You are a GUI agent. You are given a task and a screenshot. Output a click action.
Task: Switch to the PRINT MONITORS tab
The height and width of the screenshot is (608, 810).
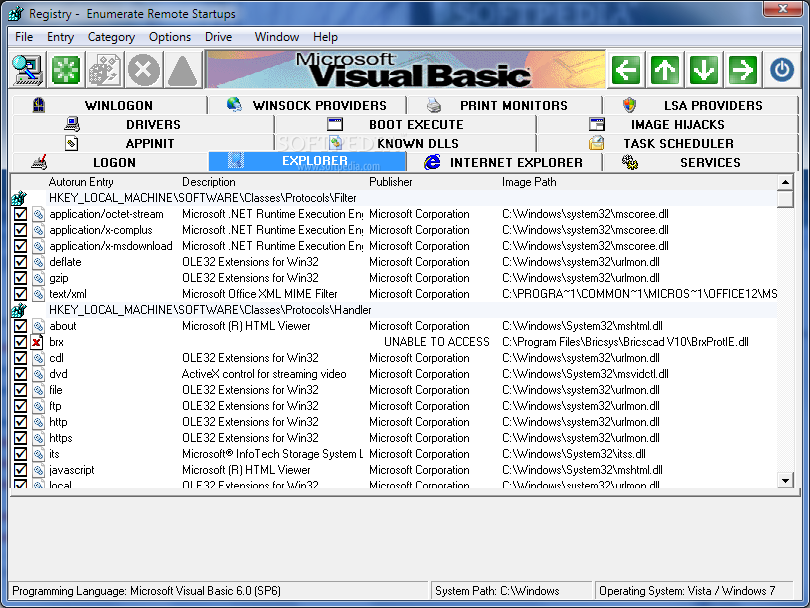click(505, 105)
